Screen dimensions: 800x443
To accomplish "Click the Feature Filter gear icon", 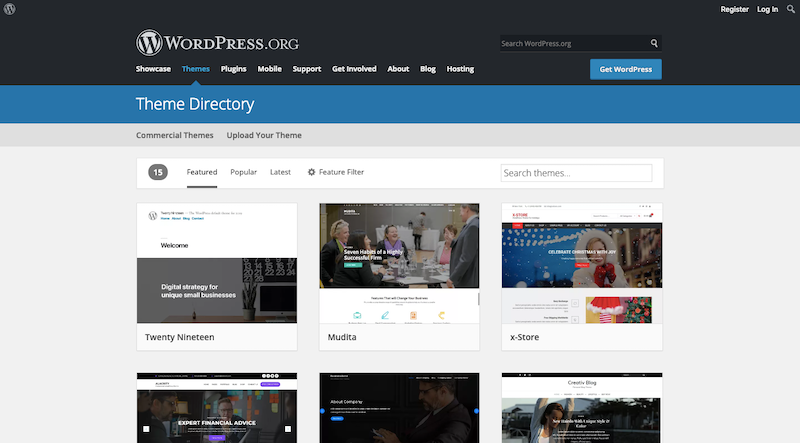I will 311,172.
